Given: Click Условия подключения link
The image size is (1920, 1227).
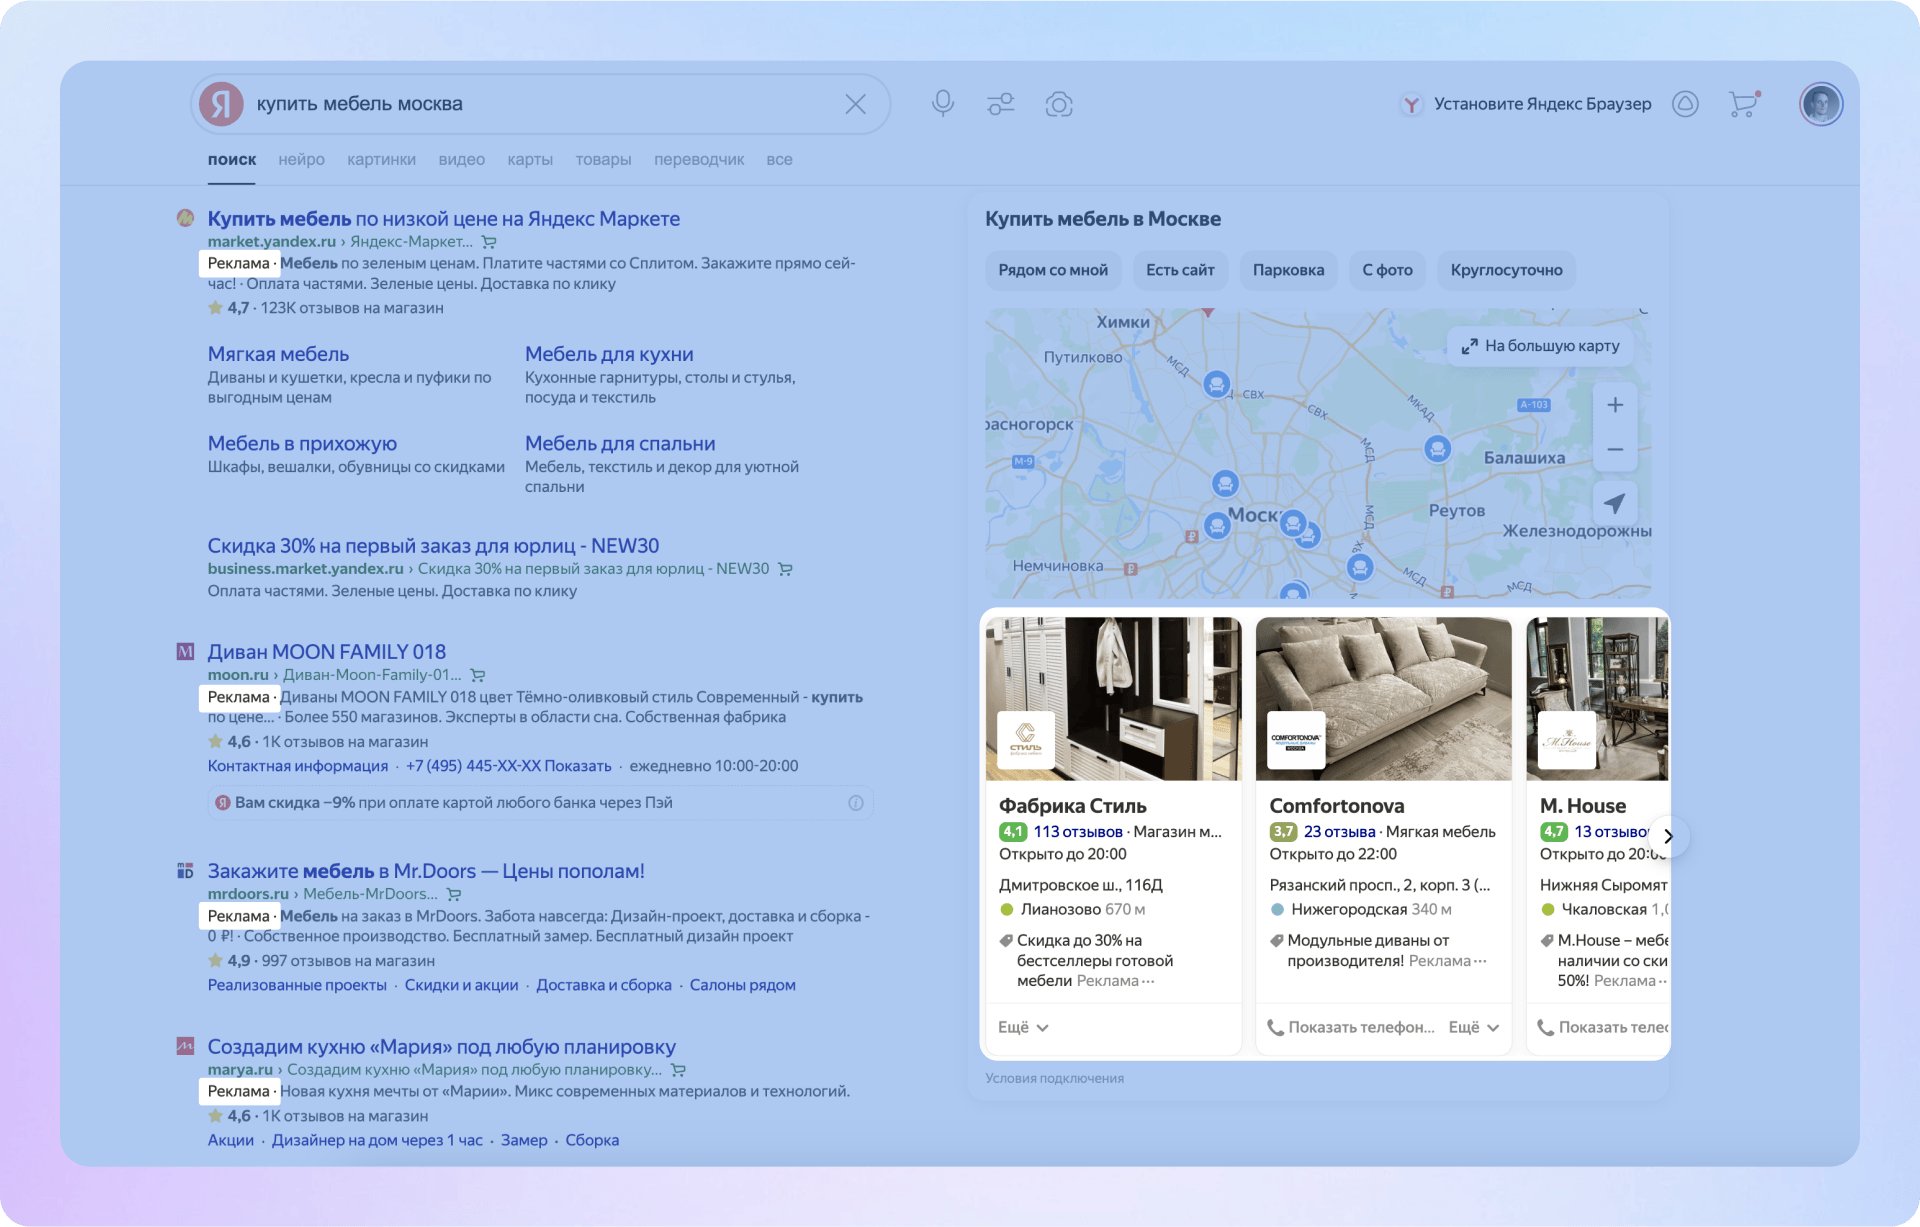Looking at the screenshot, I should tap(1054, 1078).
